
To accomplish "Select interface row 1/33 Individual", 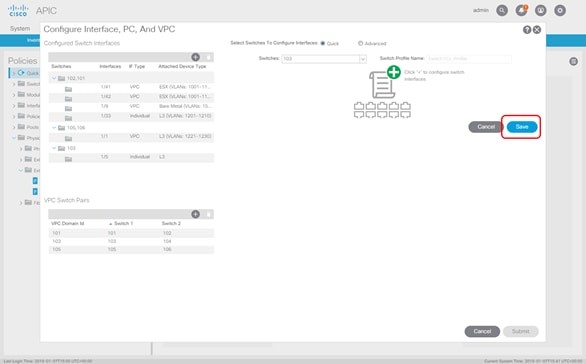I will point(131,116).
